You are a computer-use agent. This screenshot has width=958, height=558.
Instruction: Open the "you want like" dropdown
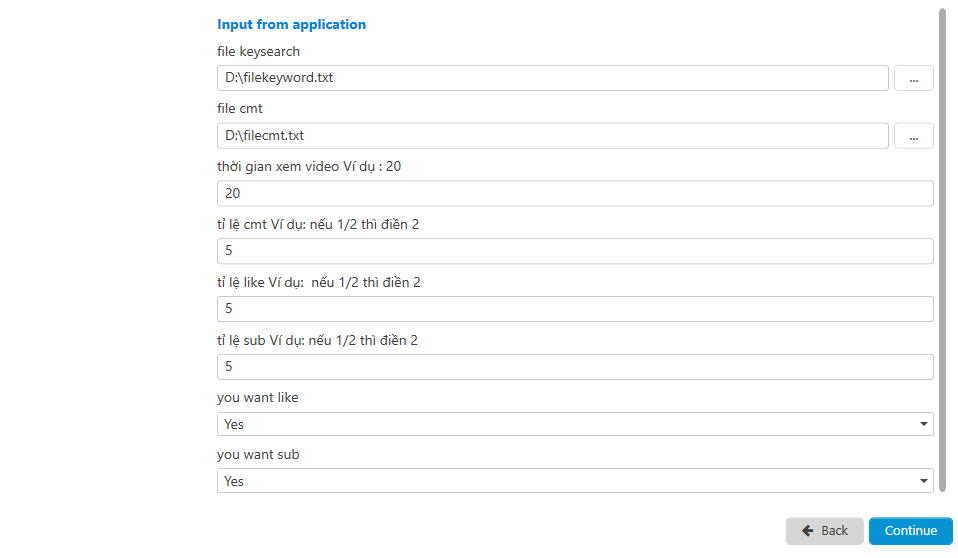pos(575,424)
